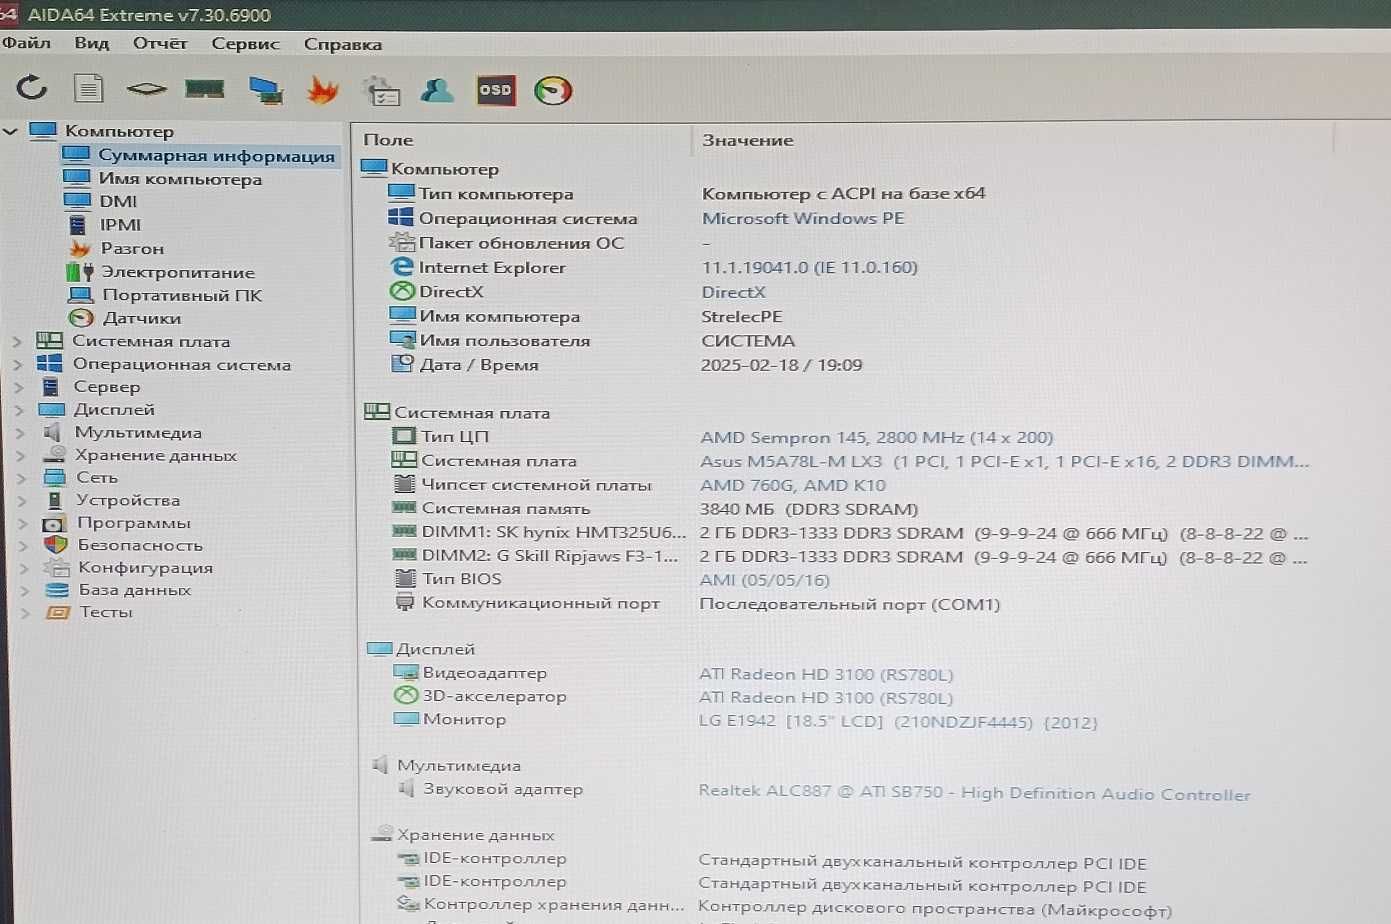This screenshot has height=924, width=1391.
Task: Open the Сервис menu
Action: [x=245, y=43]
